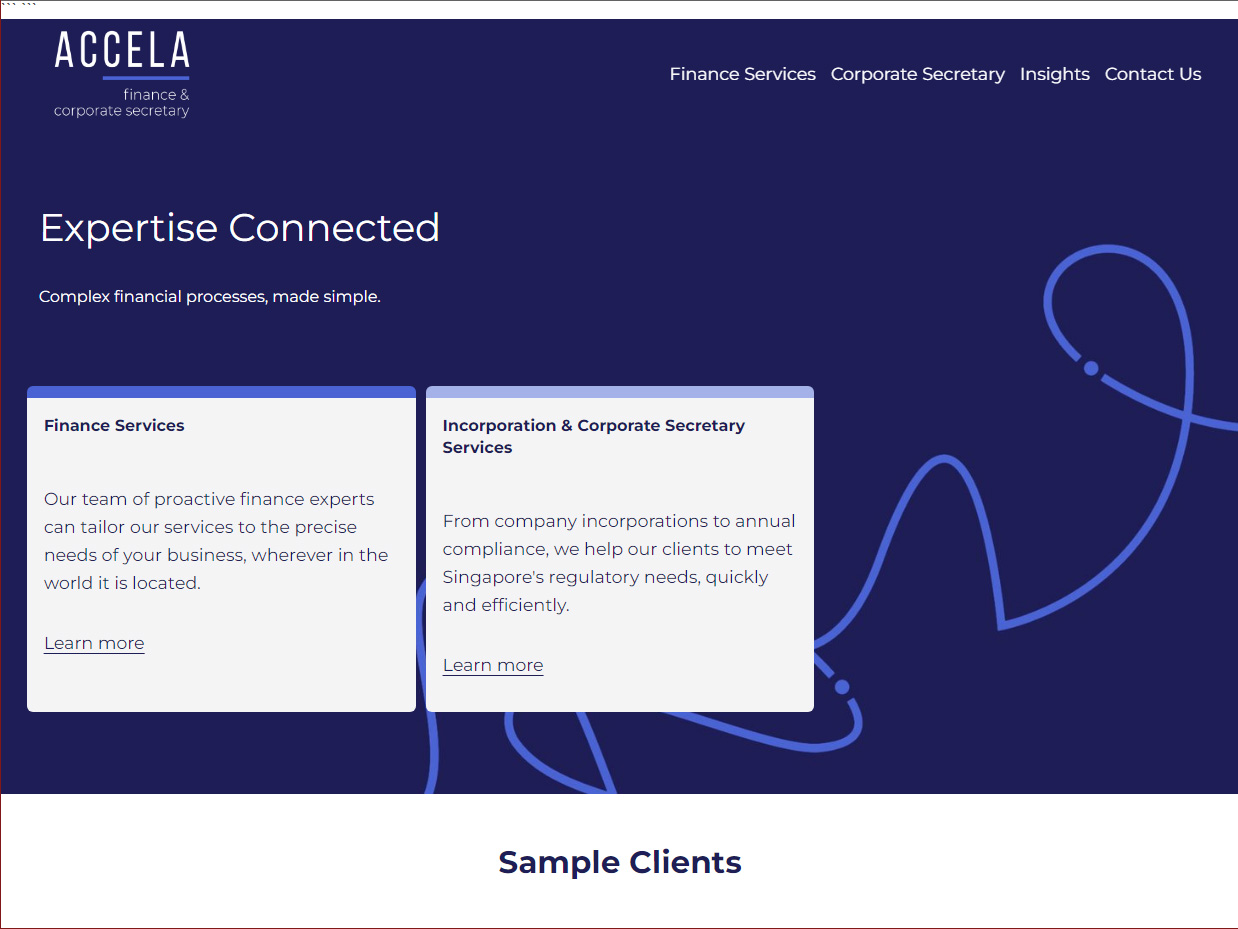1238x929 pixels.
Task: Click the logo tagline 'finance & corporate secretary'
Action: click(122, 103)
